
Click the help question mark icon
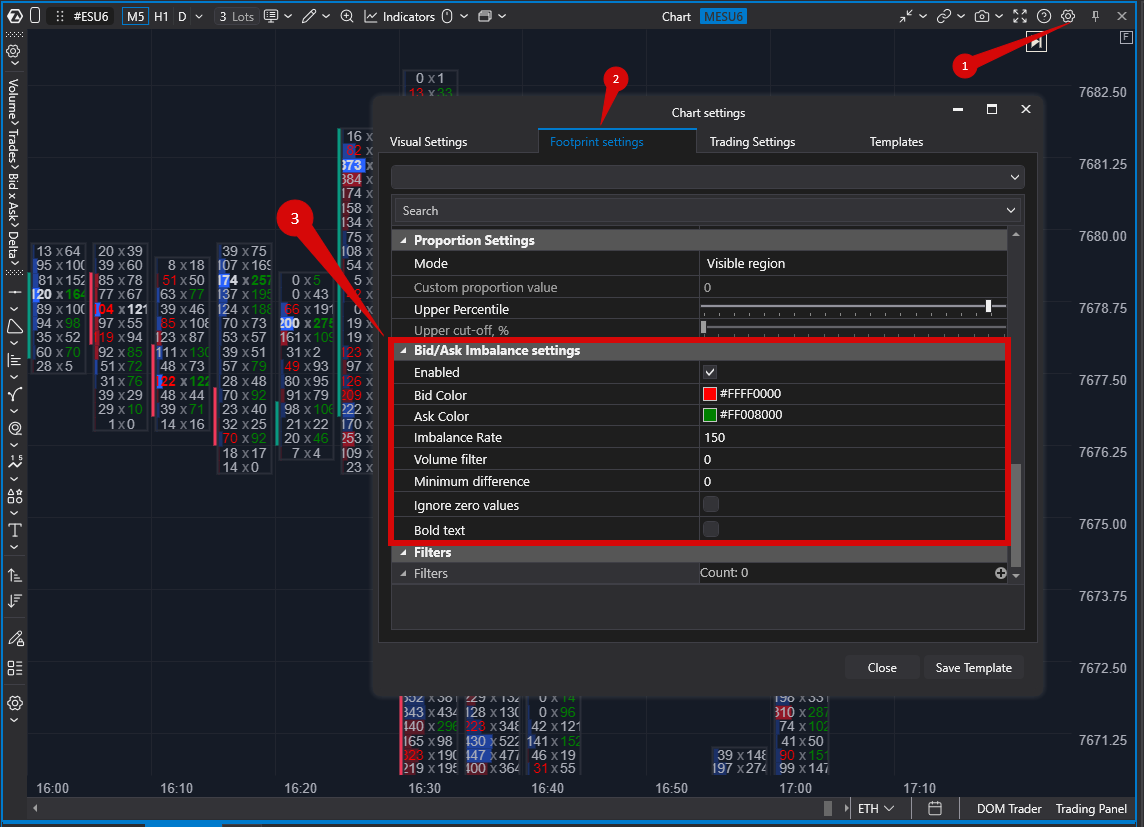click(x=1044, y=16)
